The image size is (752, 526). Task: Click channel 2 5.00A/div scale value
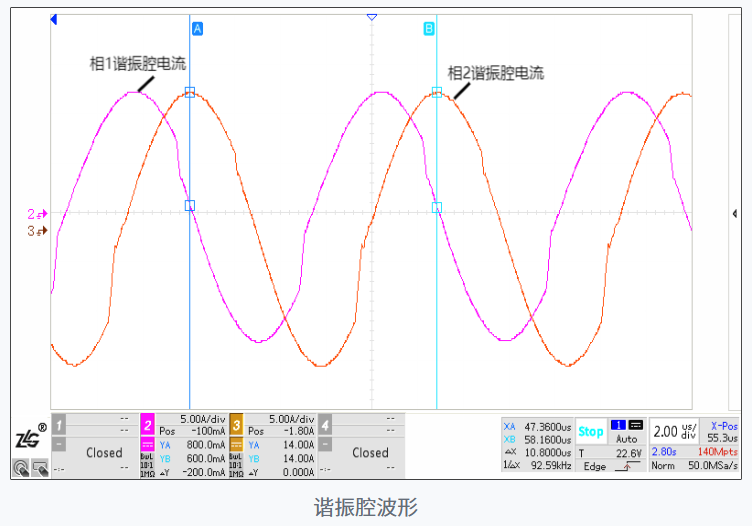202,419
